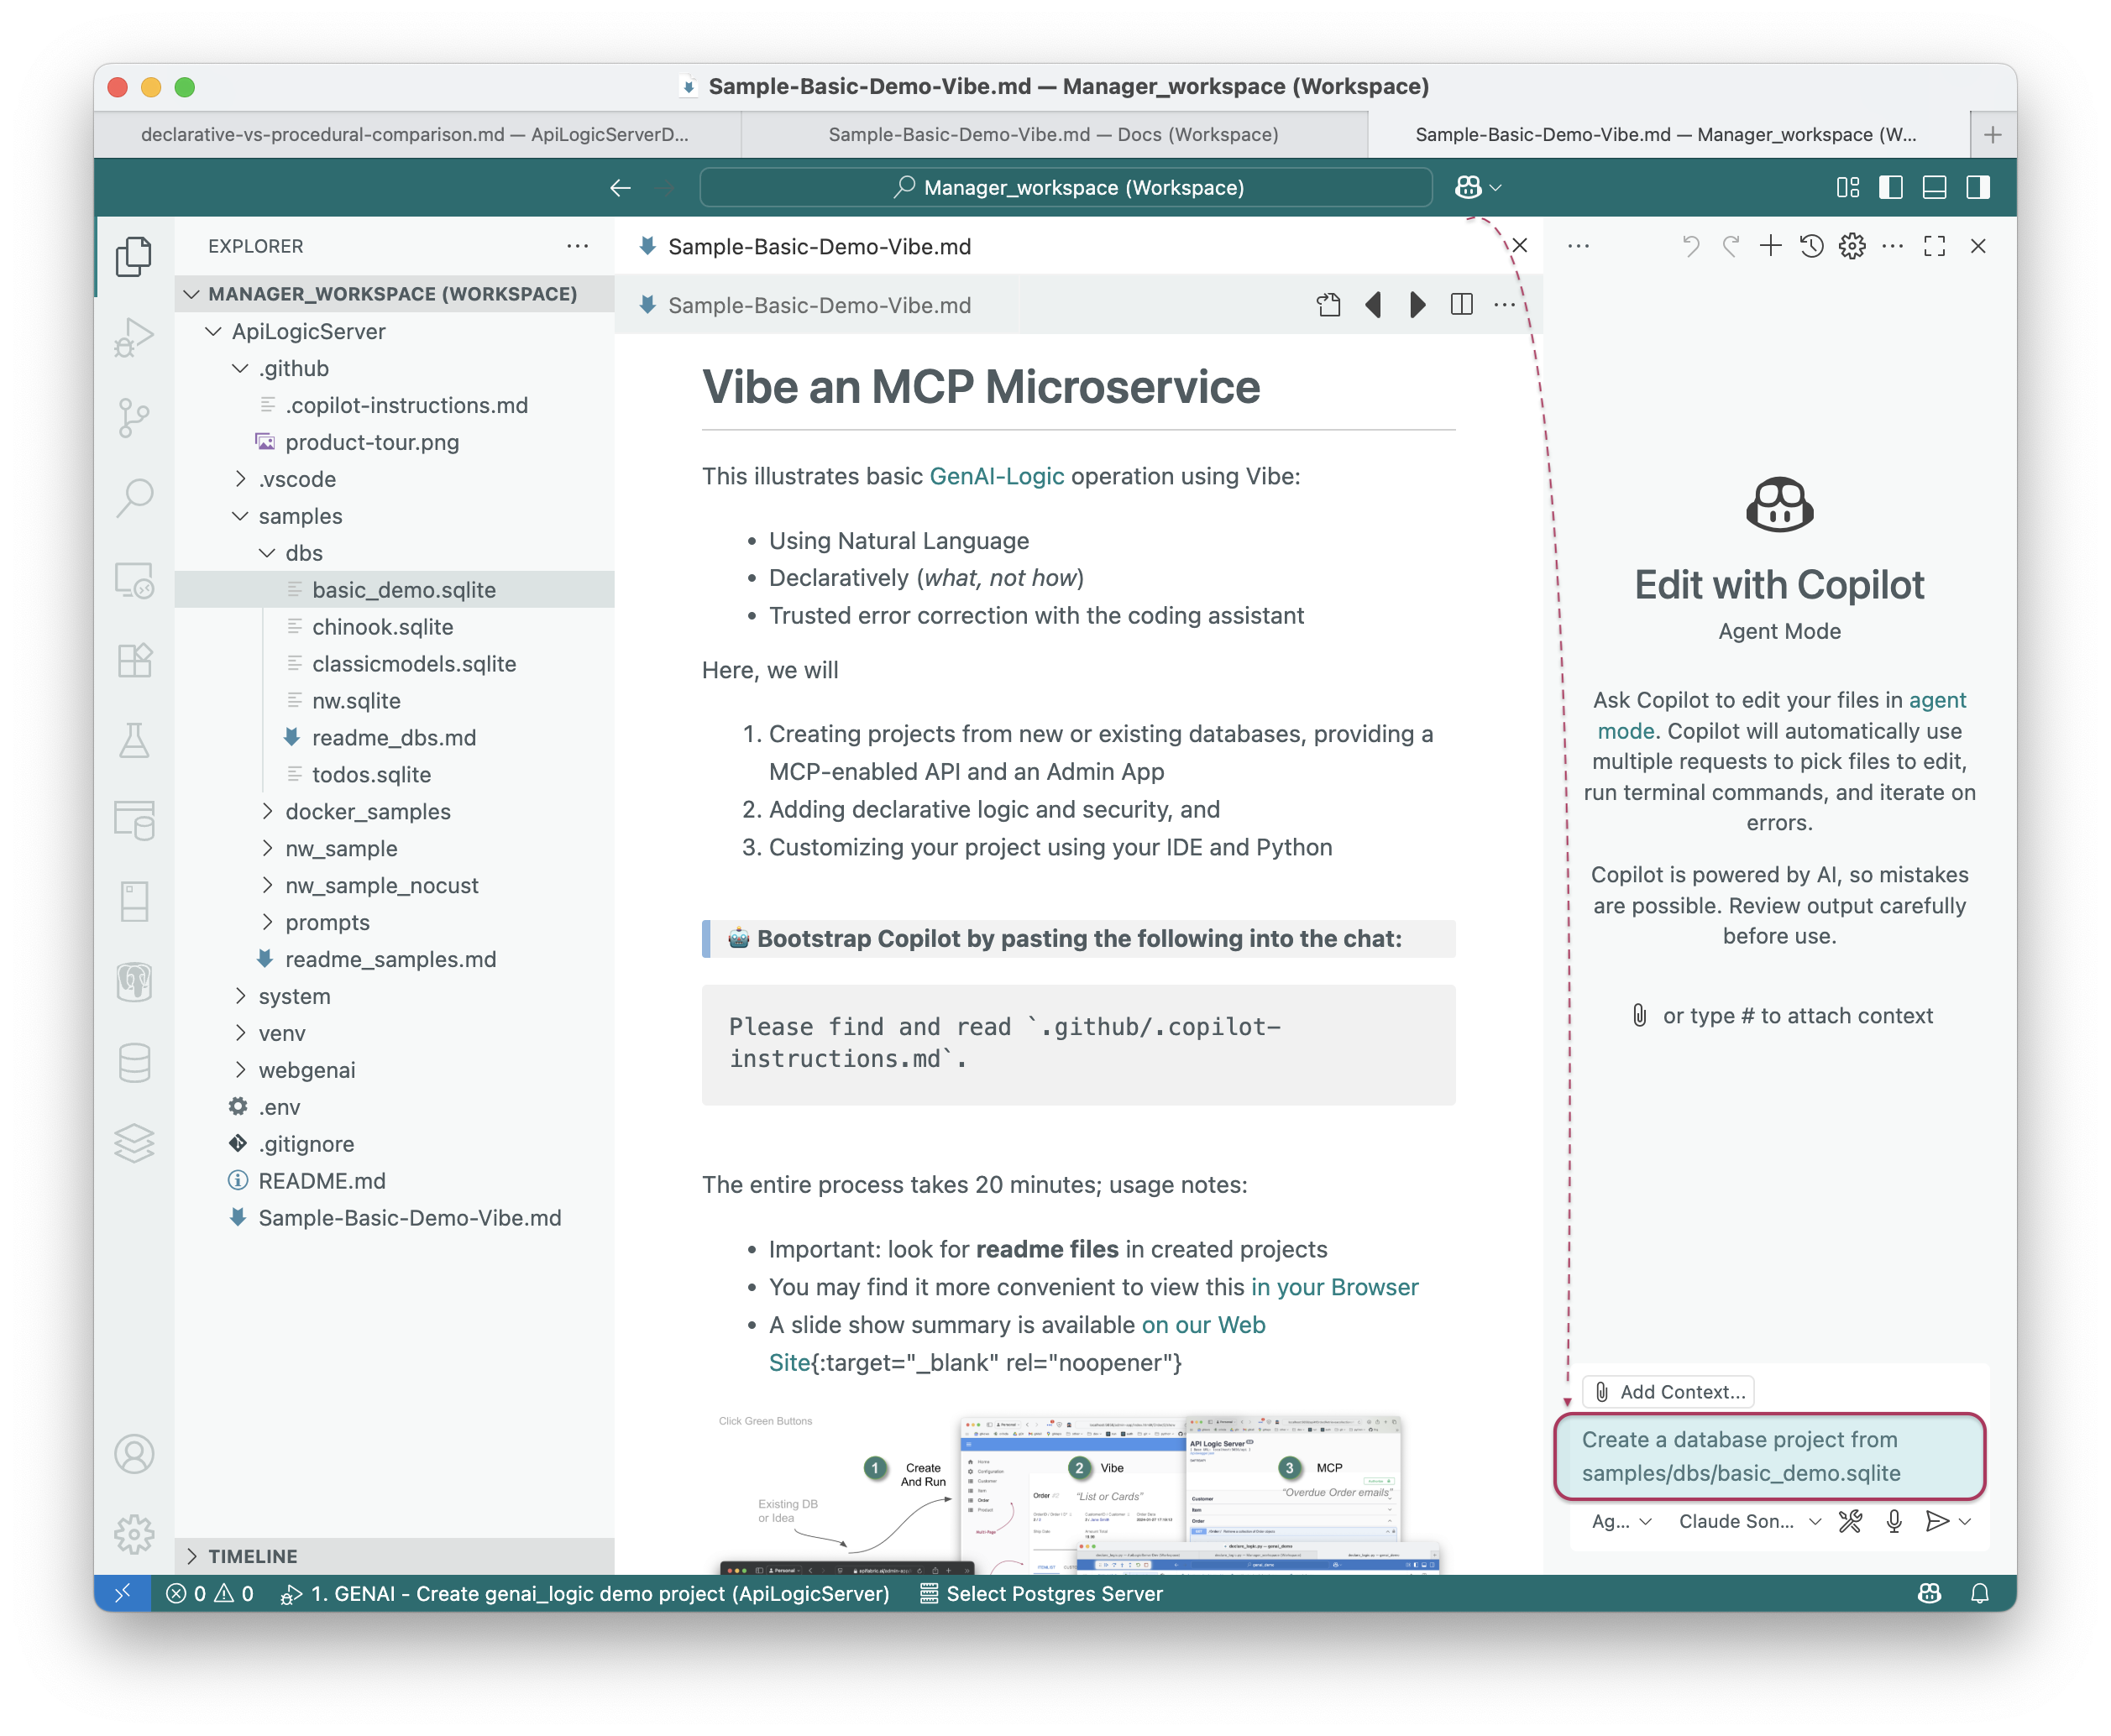Click the Manager_workspace command center search
Viewport: 2111px width, 1736px height.
click(1066, 188)
